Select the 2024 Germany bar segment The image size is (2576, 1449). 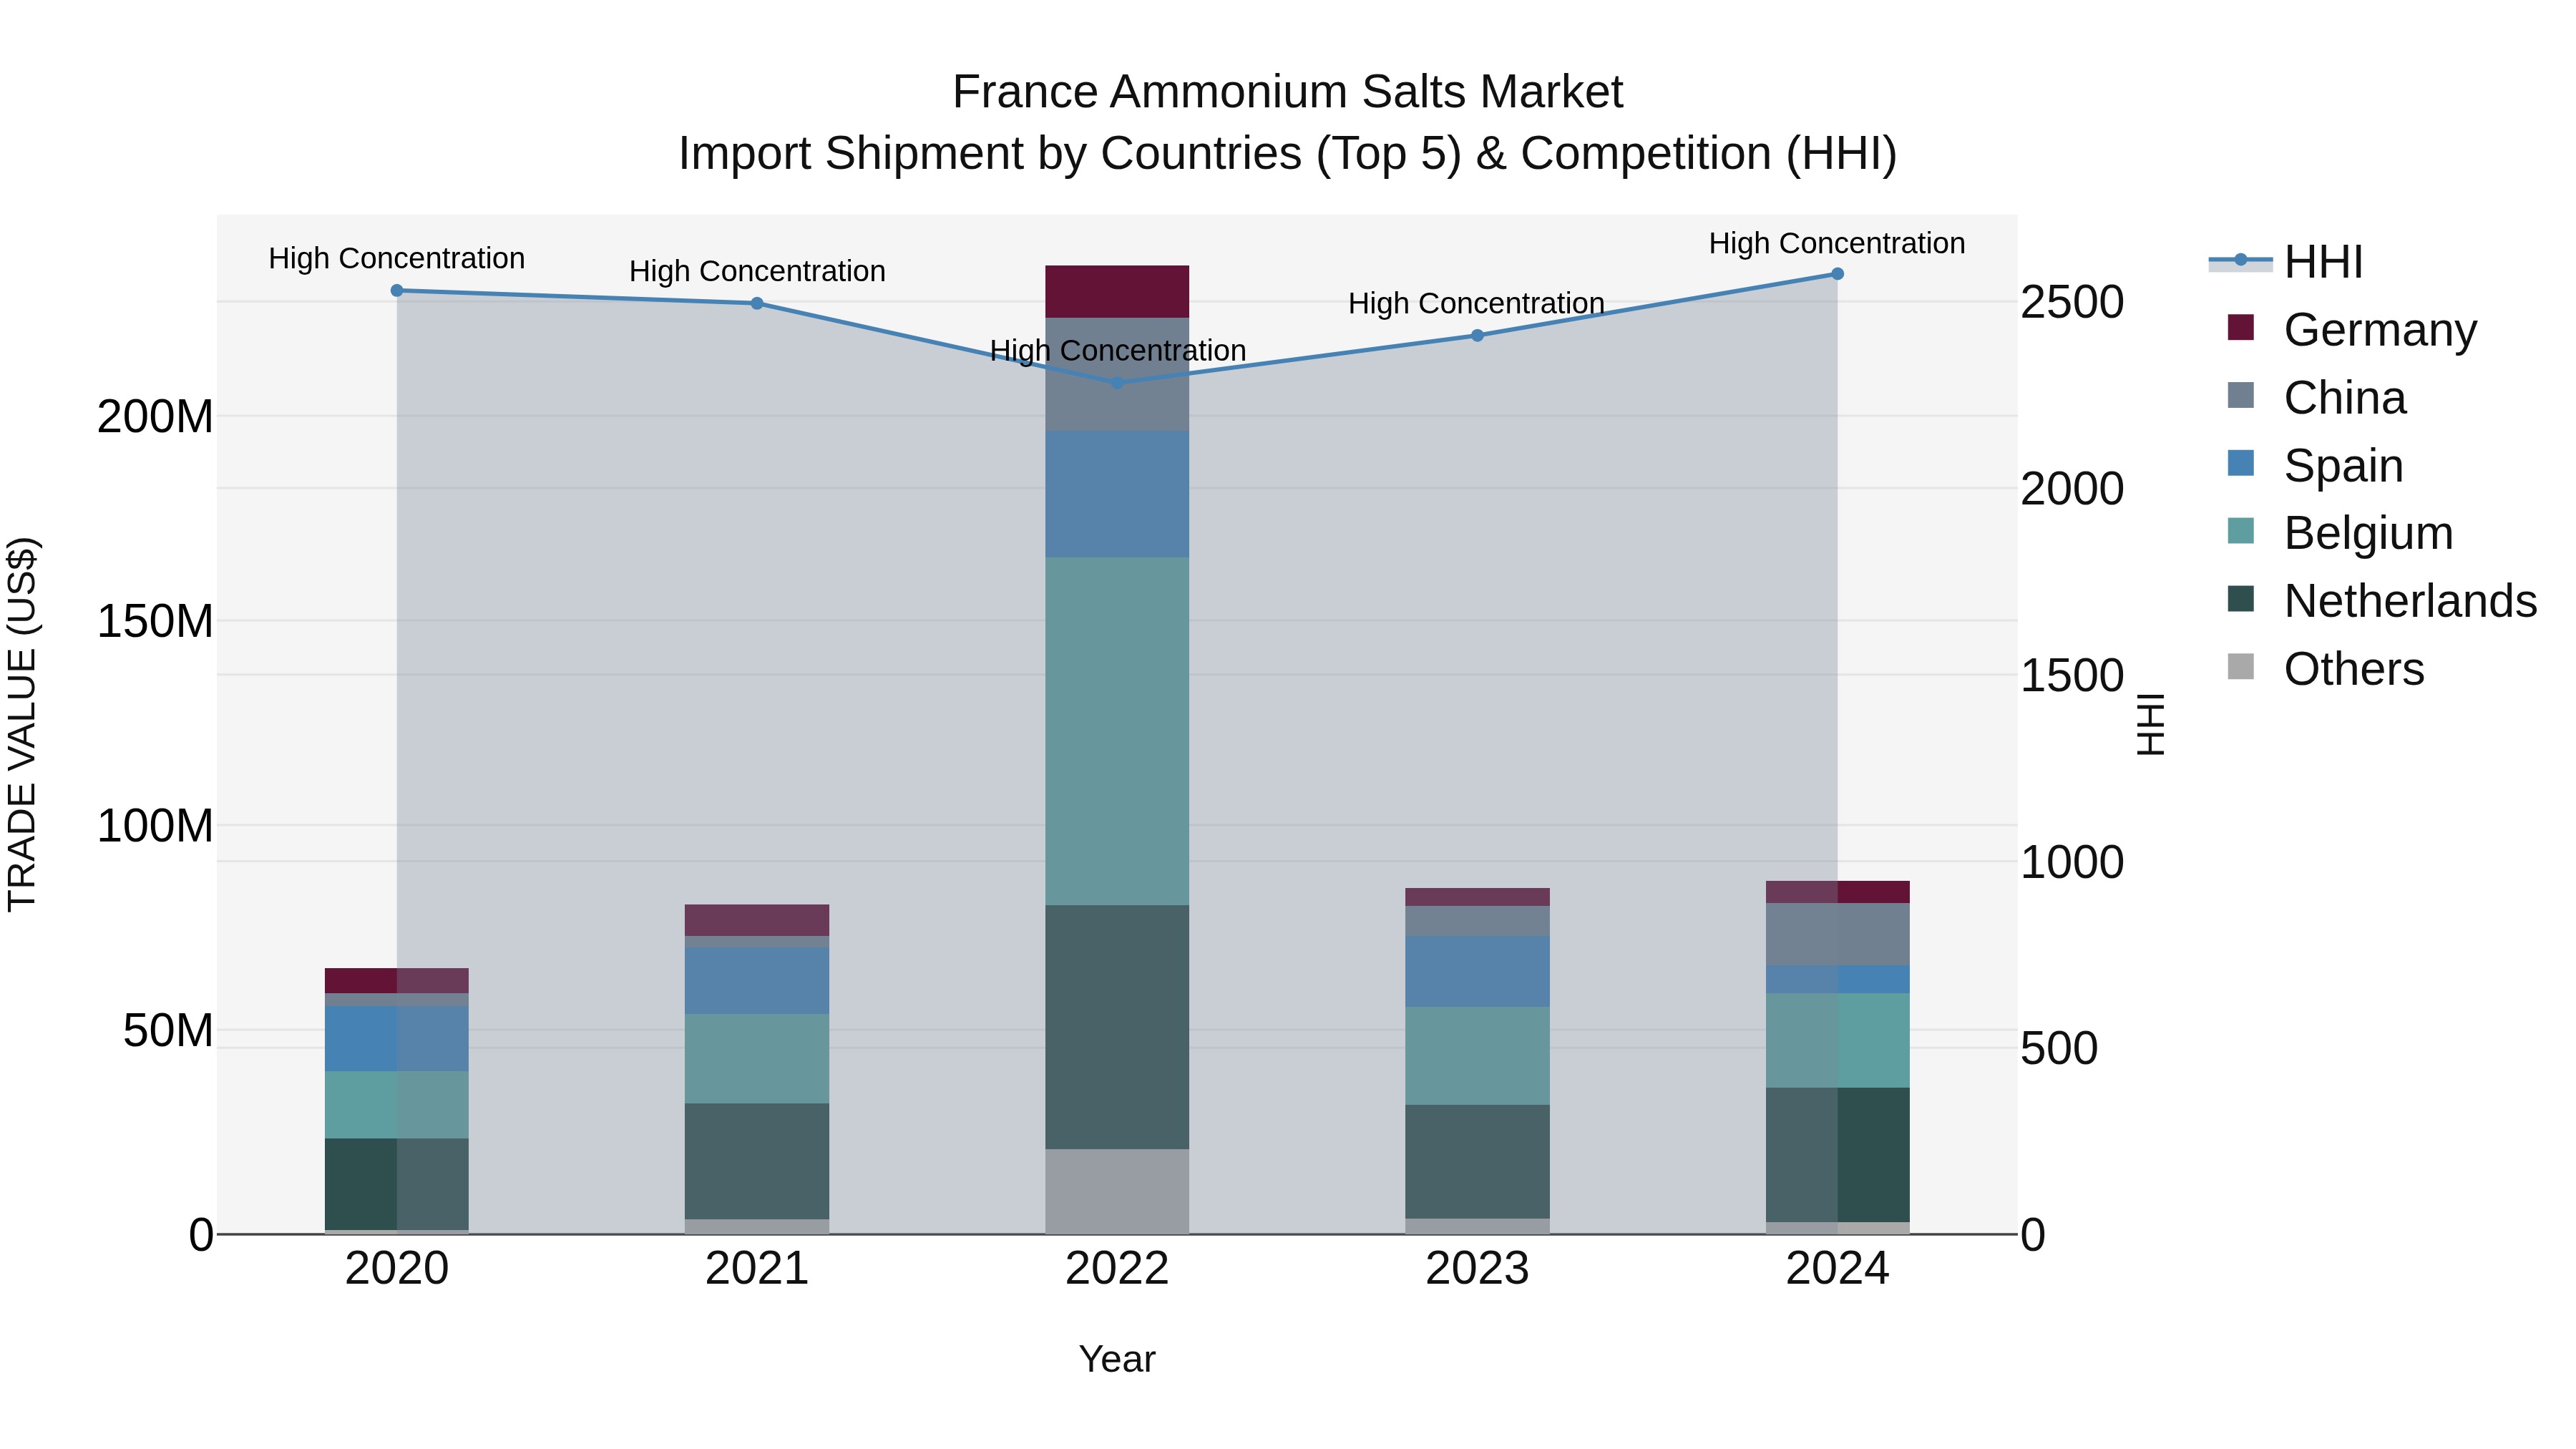click(x=1837, y=892)
